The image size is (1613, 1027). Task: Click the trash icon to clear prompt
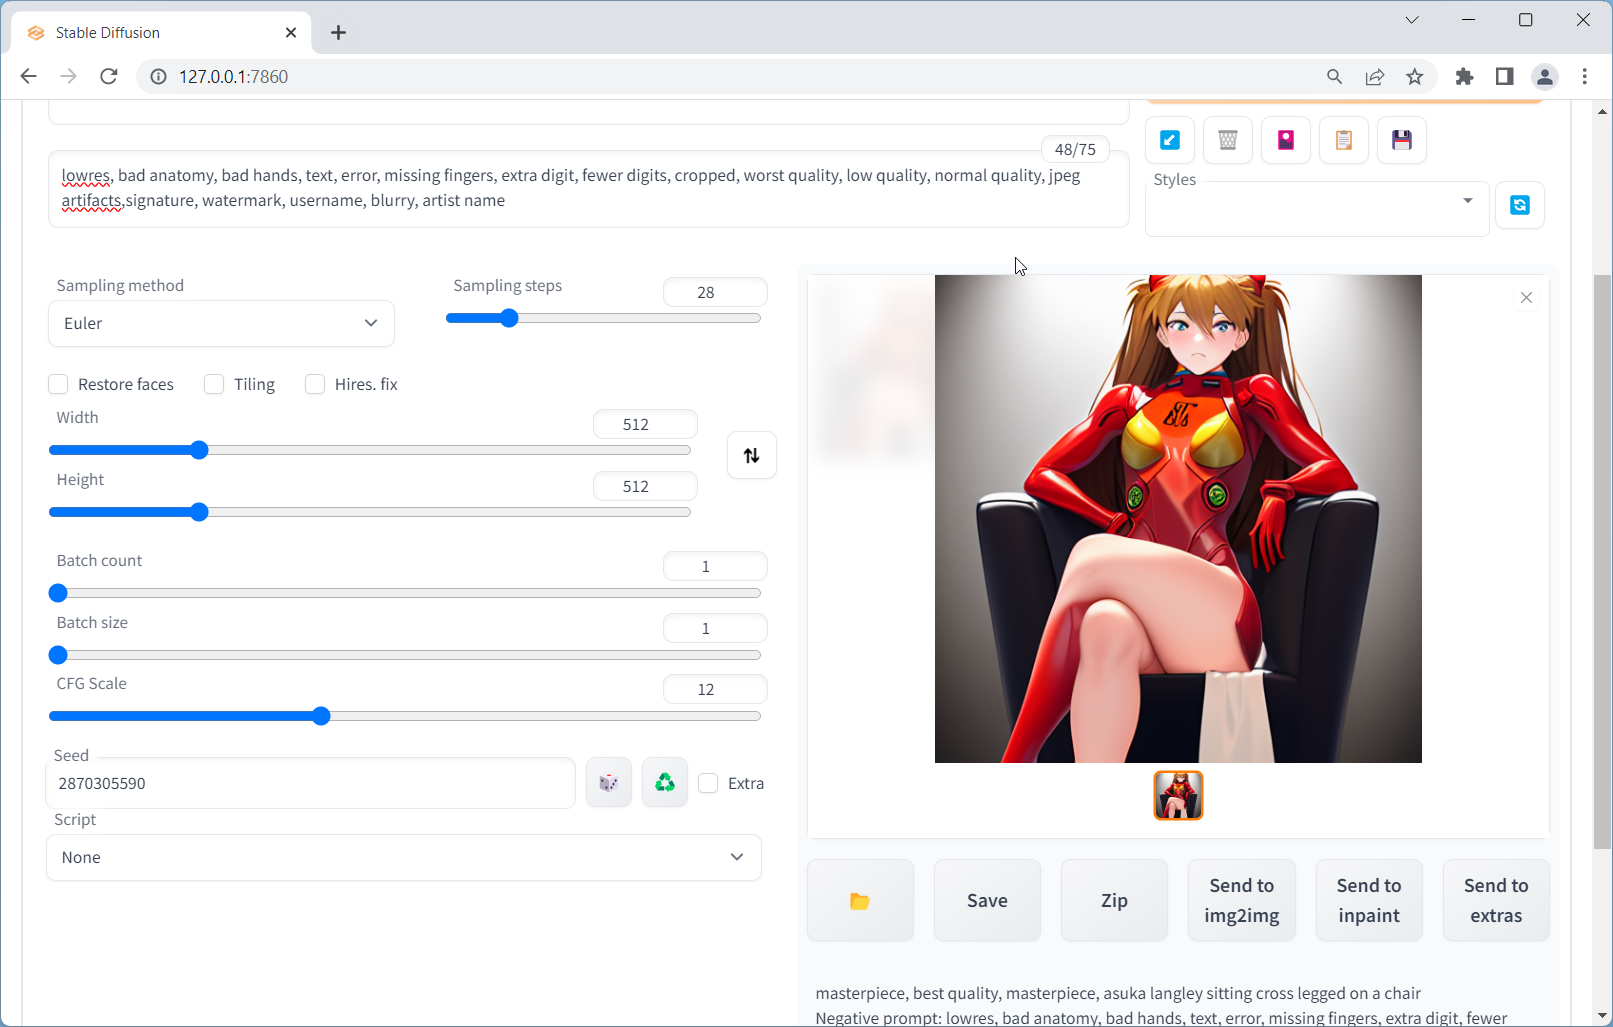click(x=1228, y=140)
